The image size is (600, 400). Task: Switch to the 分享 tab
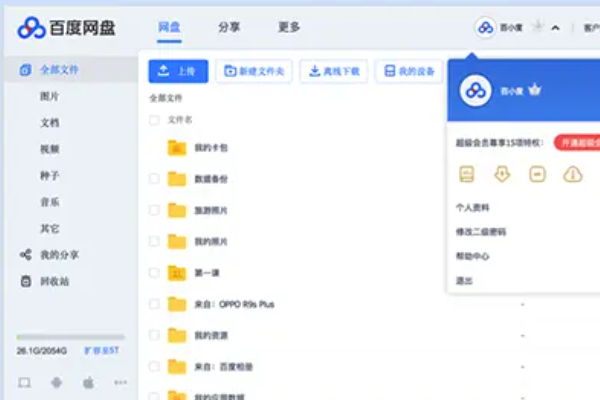[229, 27]
